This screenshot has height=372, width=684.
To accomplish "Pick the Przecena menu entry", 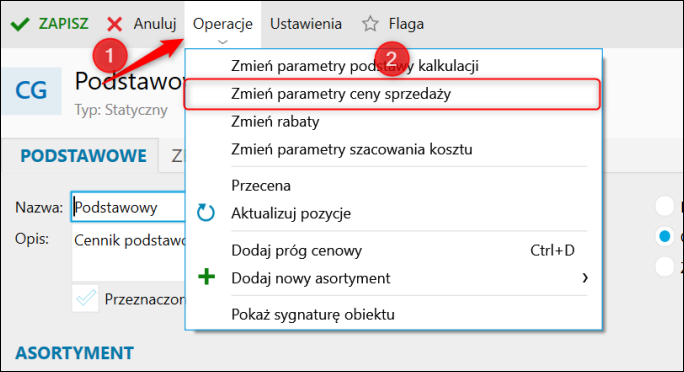I will pos(393,186).
